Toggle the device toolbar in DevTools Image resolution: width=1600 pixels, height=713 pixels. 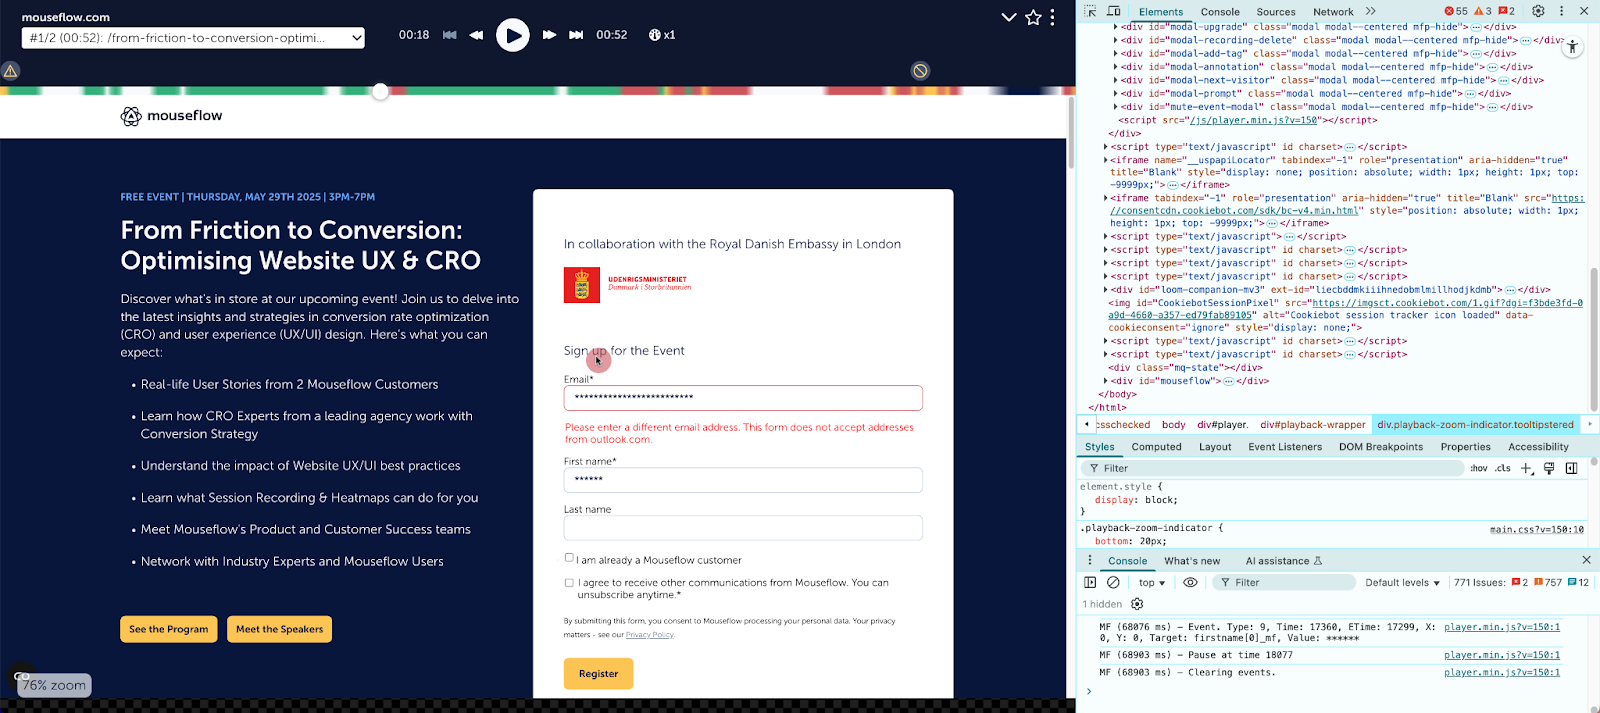pyautogui.click(x=1113, y=11)
